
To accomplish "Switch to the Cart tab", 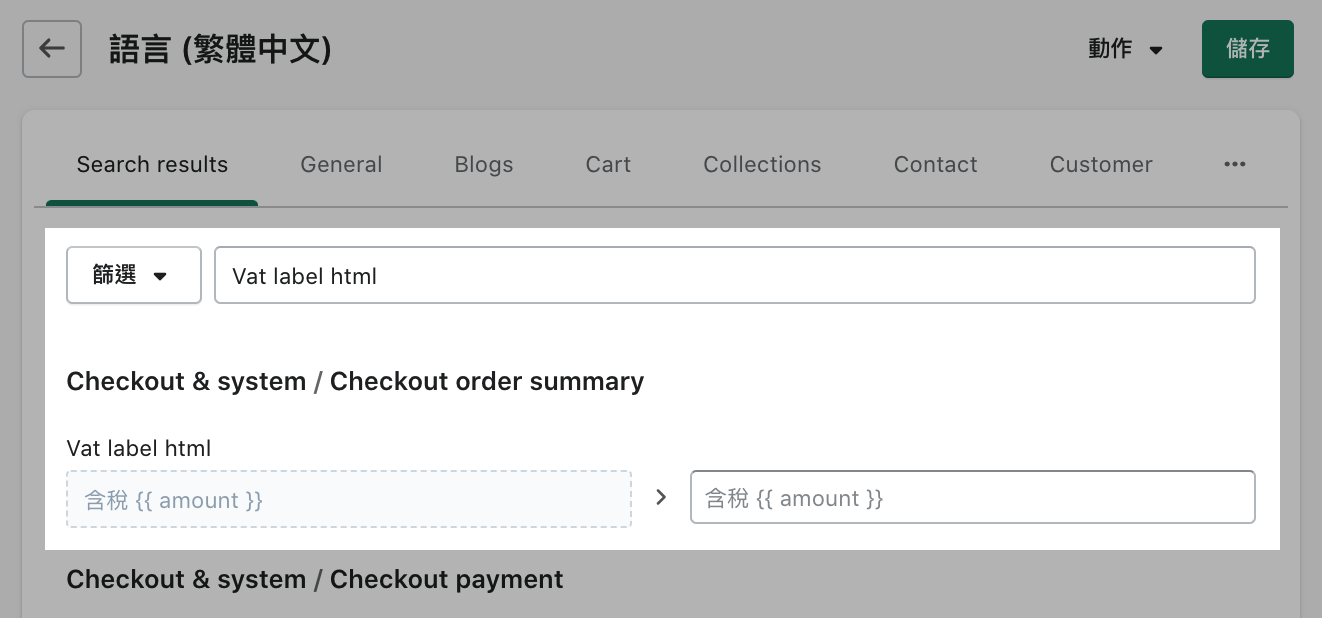I will click(x=607, y=164).
